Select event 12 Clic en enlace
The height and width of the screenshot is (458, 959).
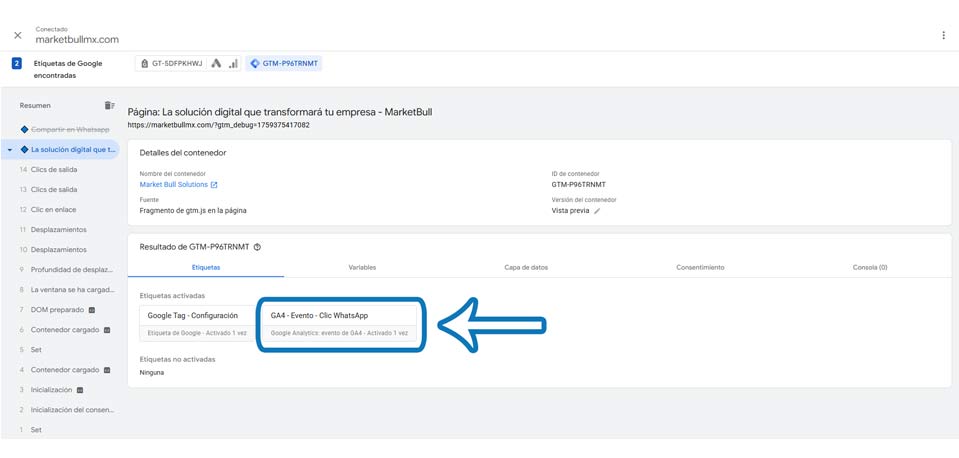coord(53,210)
